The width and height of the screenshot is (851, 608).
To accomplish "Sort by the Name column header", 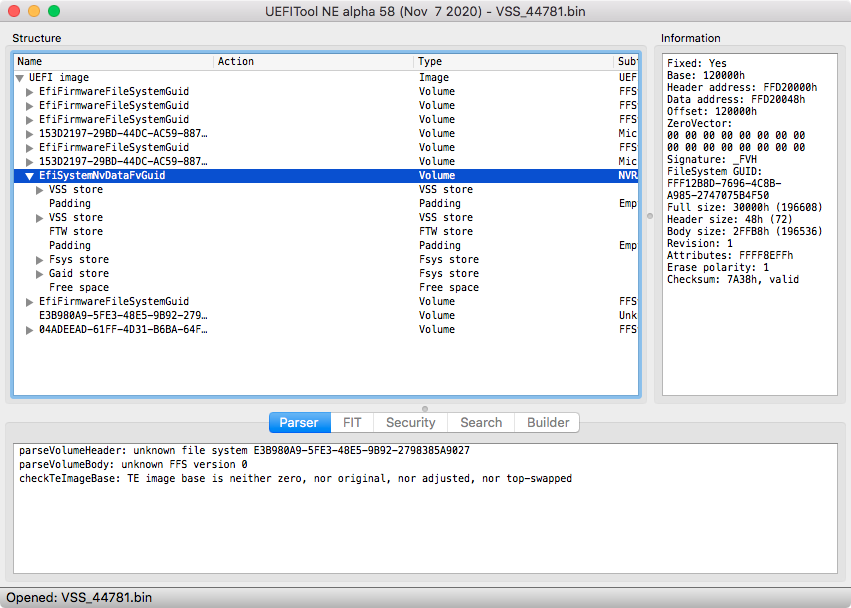I will click(113, 61).
